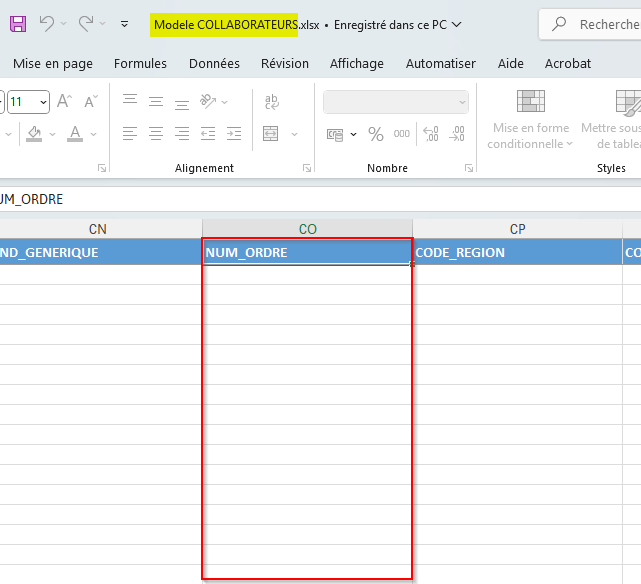
Task: Open the font size dropdown
Action: pos(43,101)
